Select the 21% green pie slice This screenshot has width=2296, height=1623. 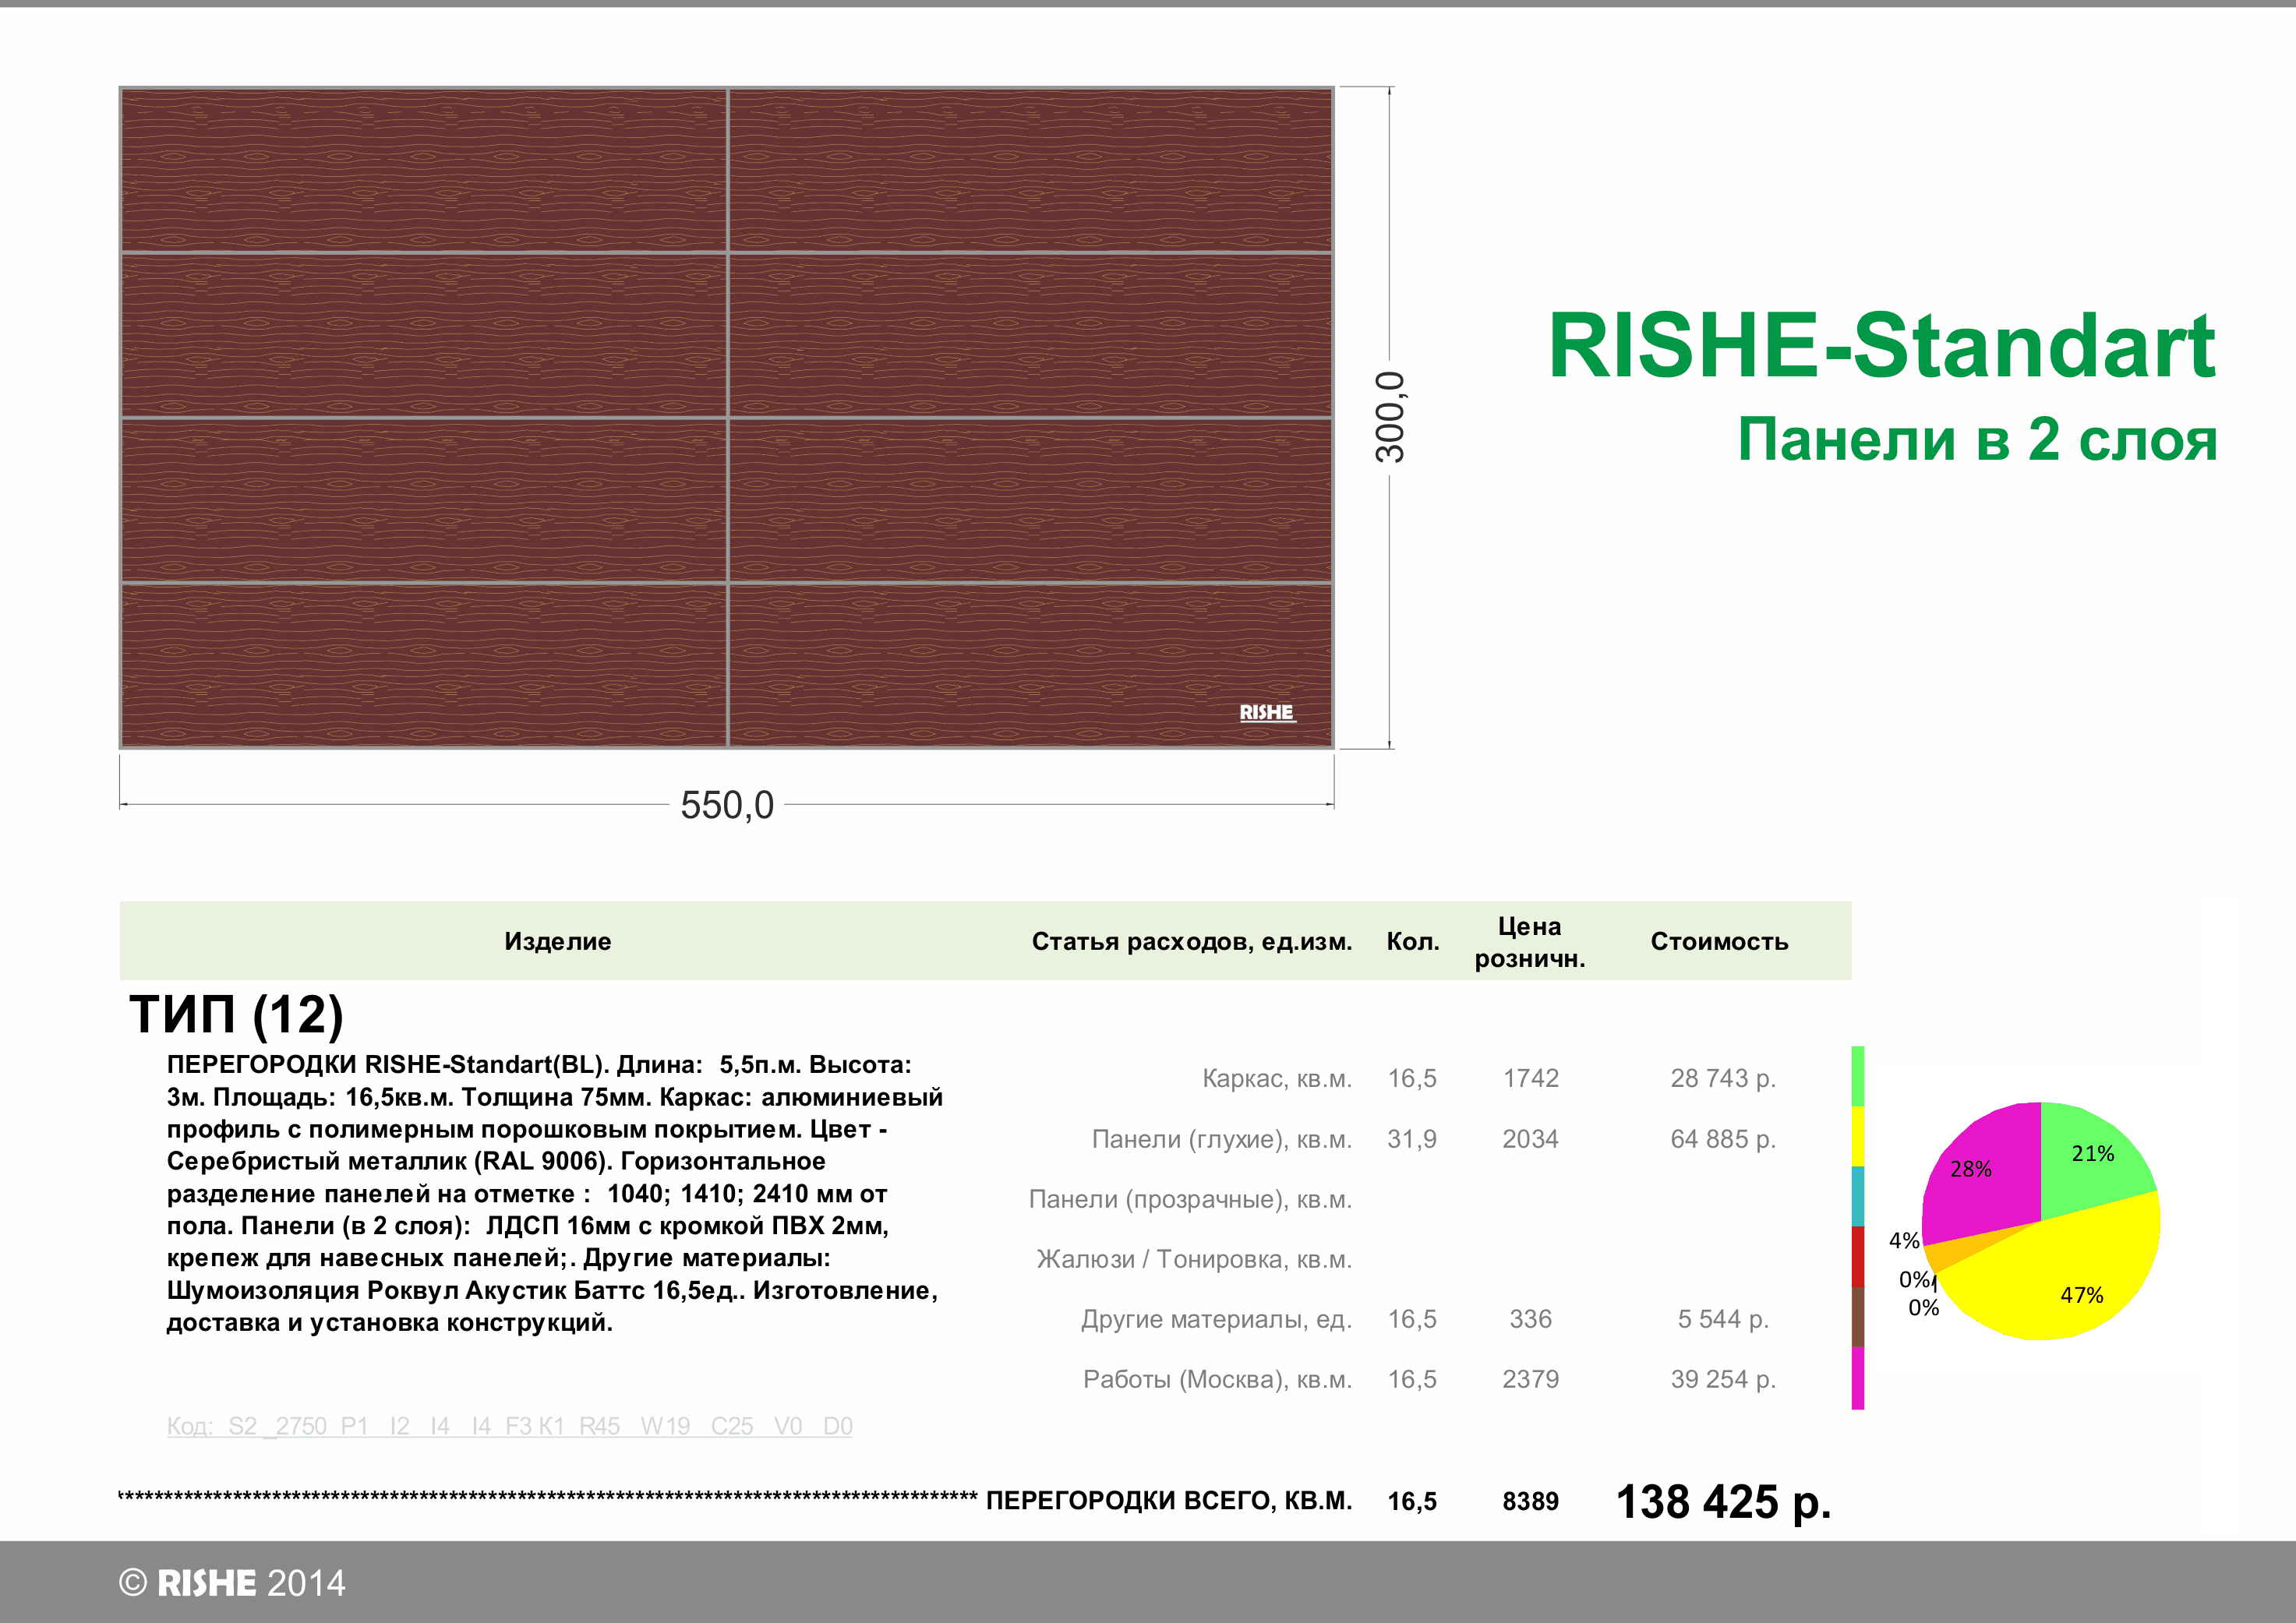pos(2090,1155)
